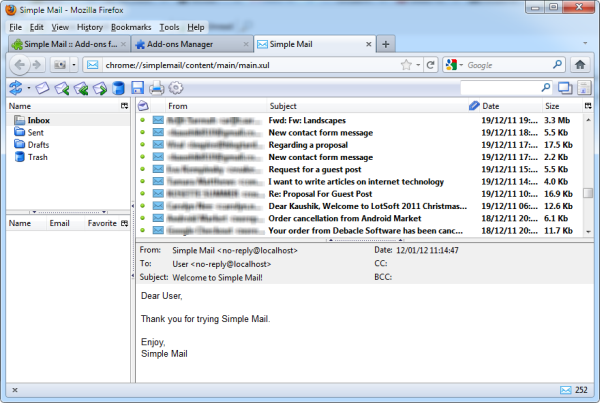The image size is (600, 403).
Task: Open the Bookmarks menu
Action: point(131,27)
